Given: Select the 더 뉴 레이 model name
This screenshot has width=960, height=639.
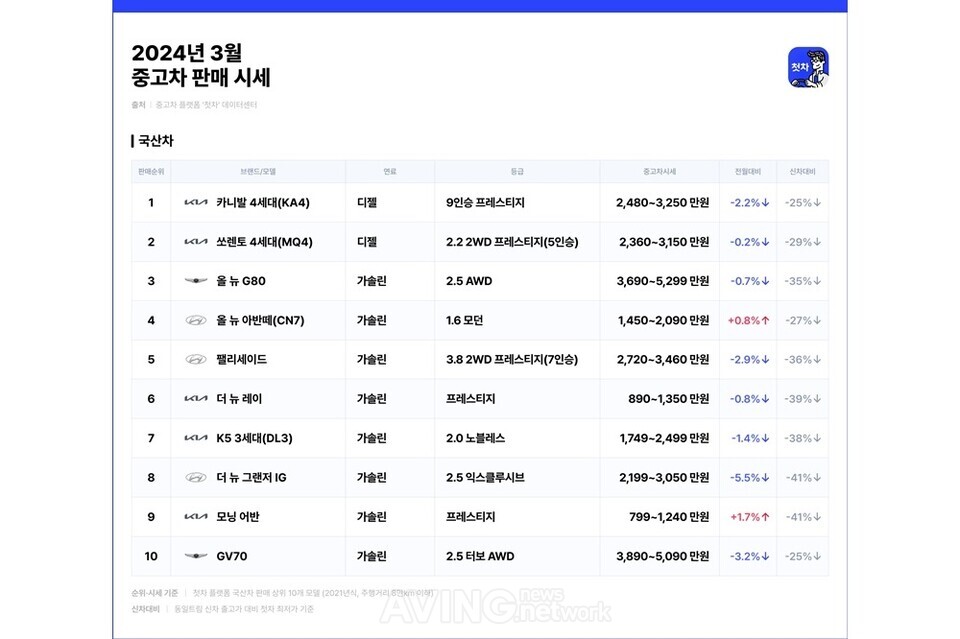Looking at the screenshot, I should (x=239, y=398).
